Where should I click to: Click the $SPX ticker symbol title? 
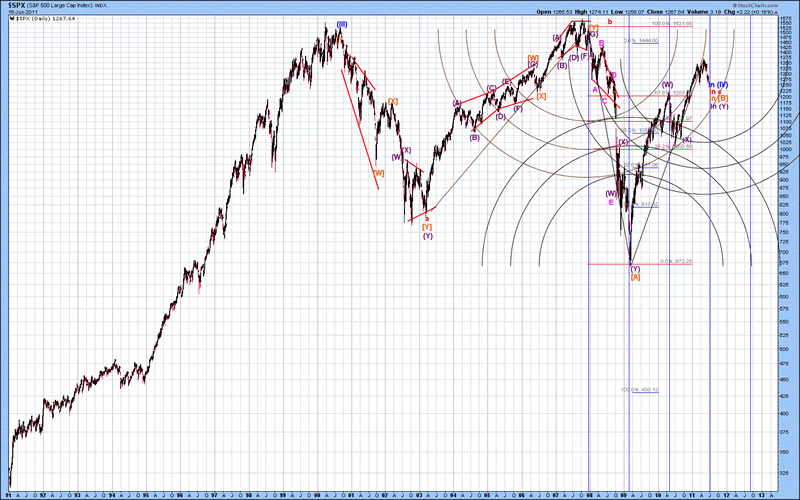pyautogui.click(x=18, y=5)
